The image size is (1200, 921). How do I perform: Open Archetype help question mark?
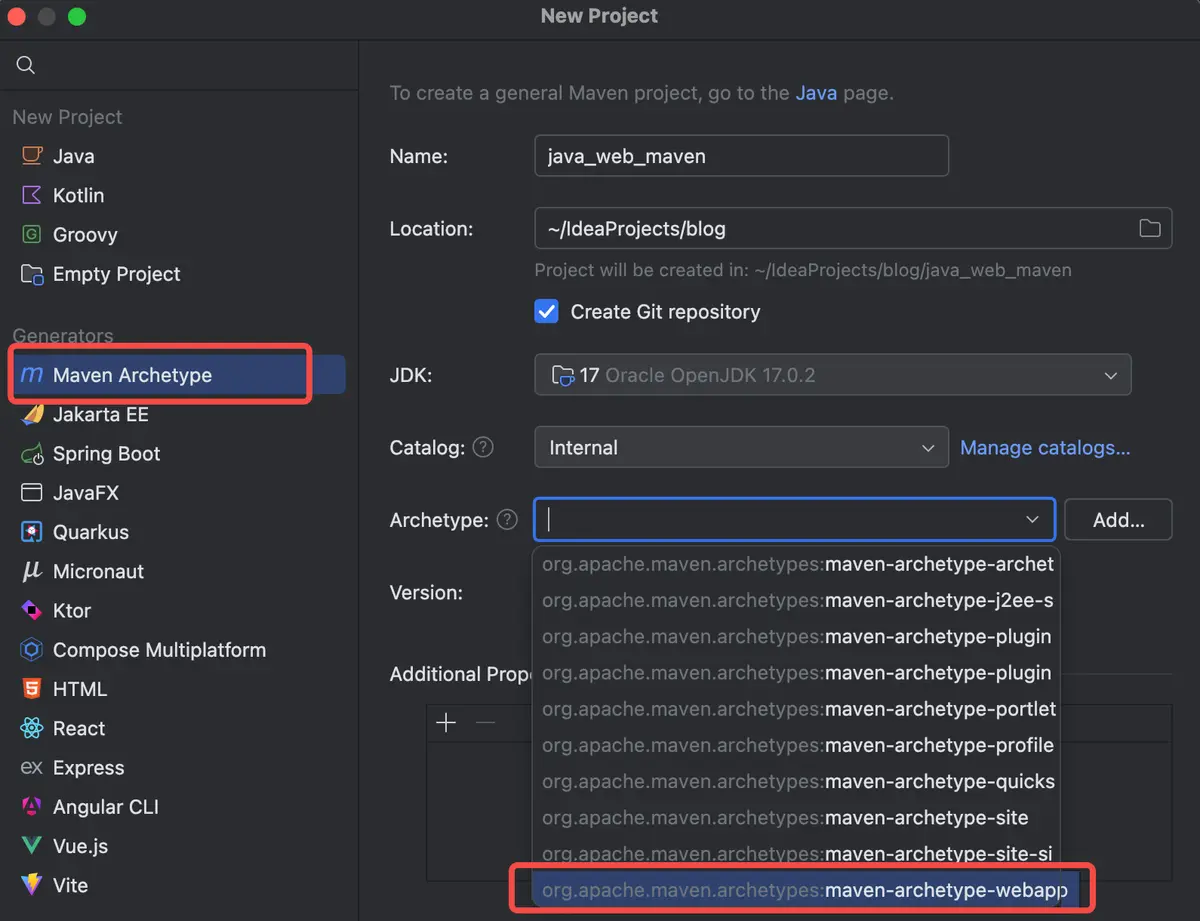tap(508, 520)
